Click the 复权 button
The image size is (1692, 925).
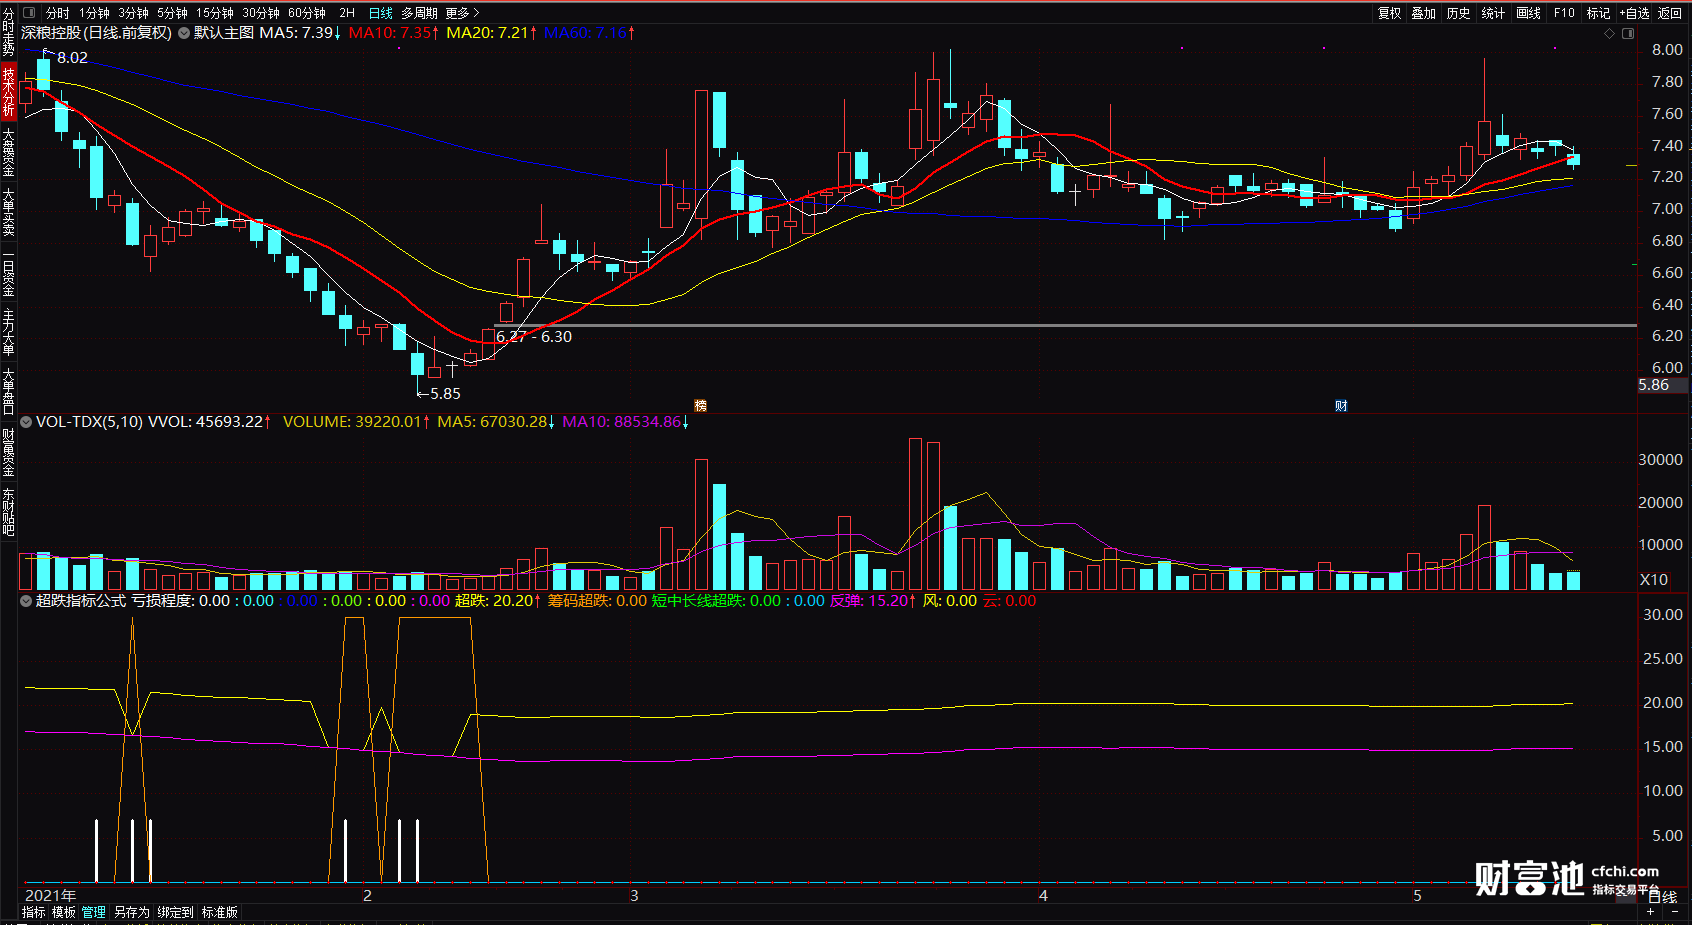coord(1390,13)
